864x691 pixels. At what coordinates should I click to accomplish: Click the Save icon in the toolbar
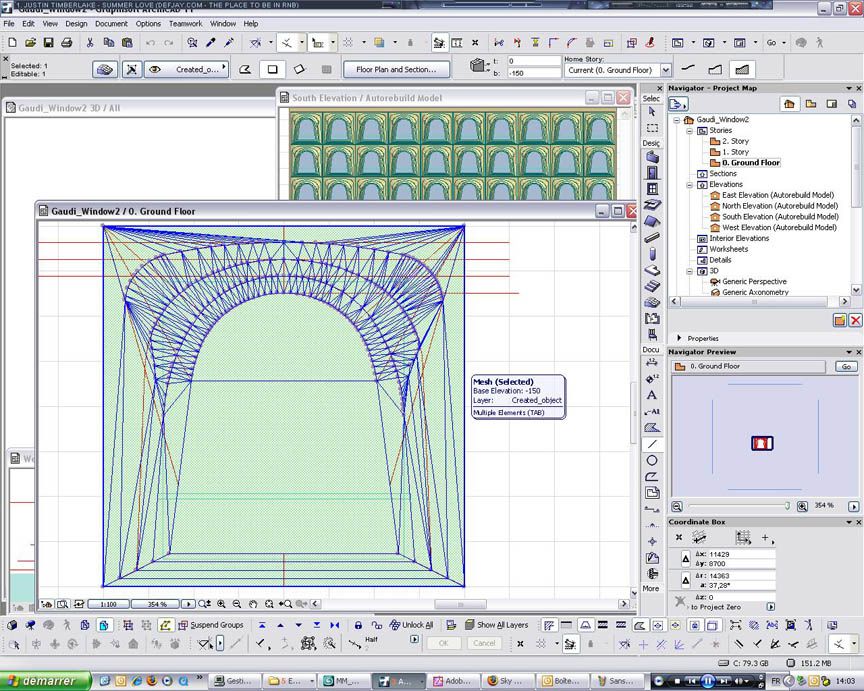49,43
